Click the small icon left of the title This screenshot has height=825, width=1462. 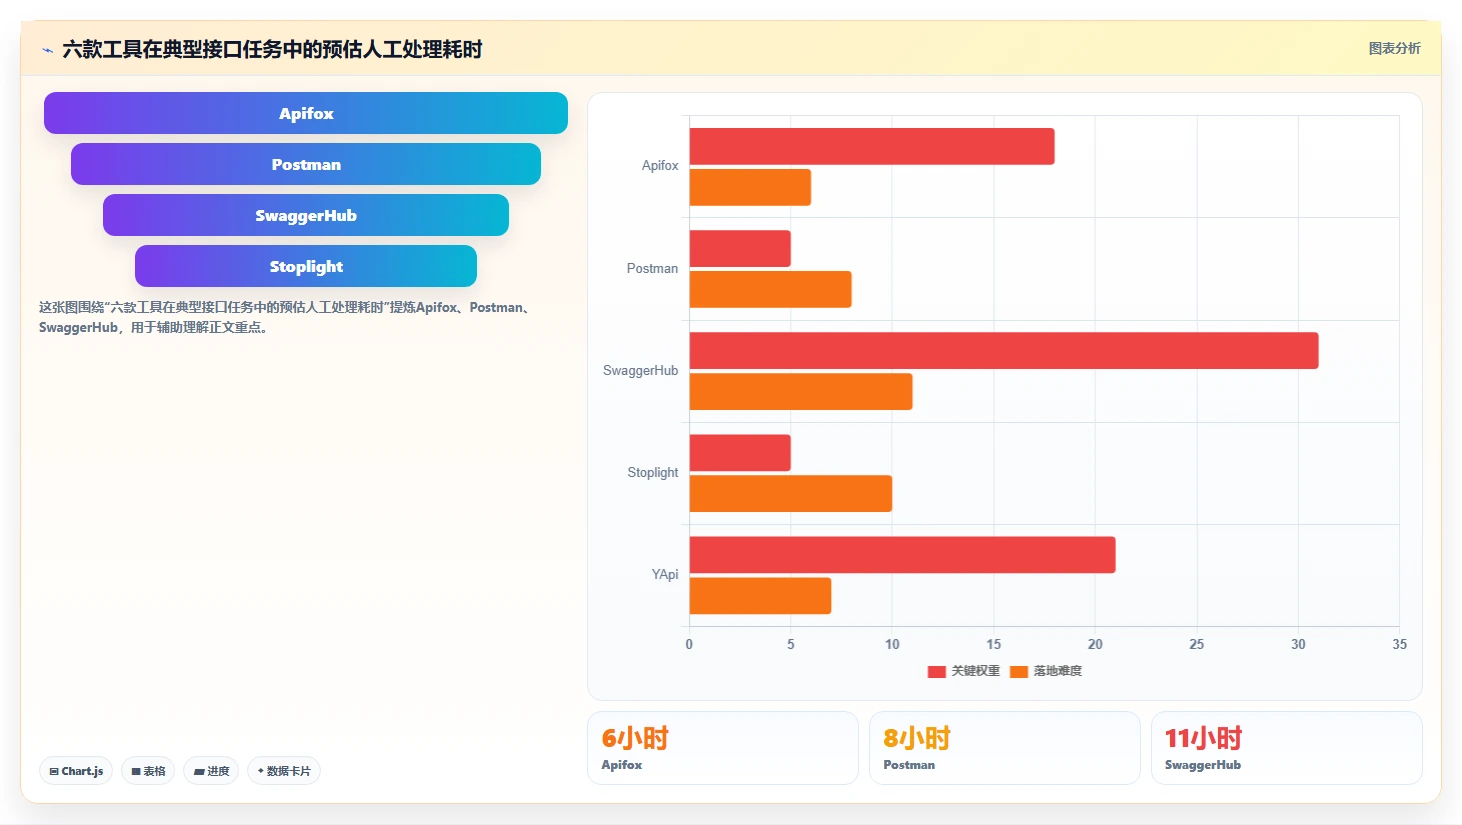[x=47, y=50]
